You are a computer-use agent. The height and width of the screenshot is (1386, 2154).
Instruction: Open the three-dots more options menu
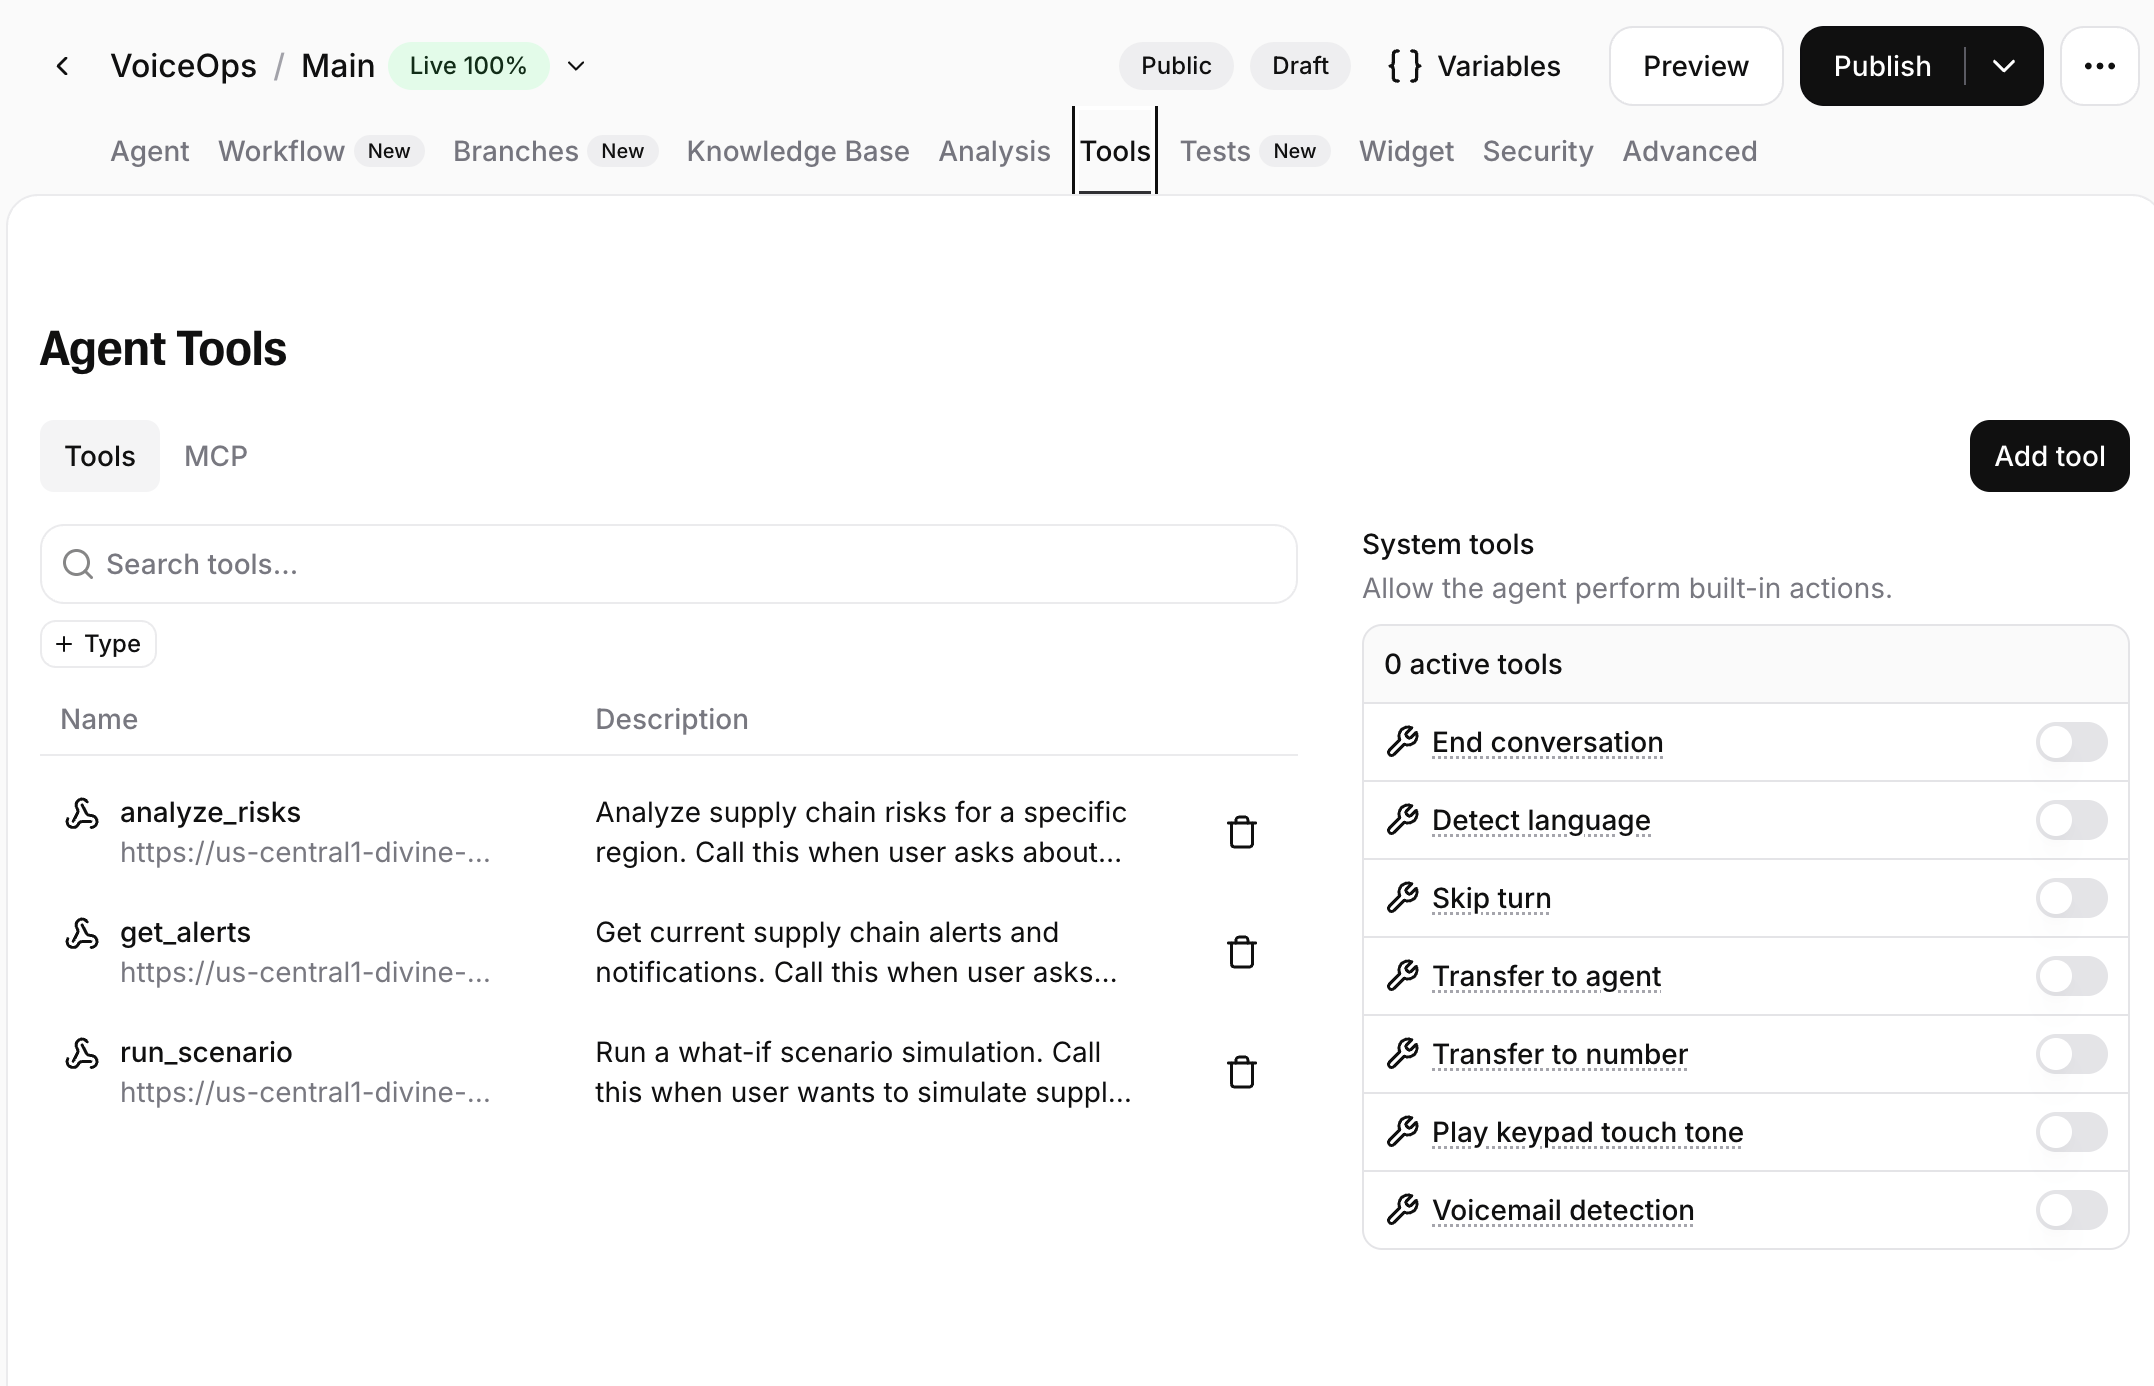tap(2099, 66)
